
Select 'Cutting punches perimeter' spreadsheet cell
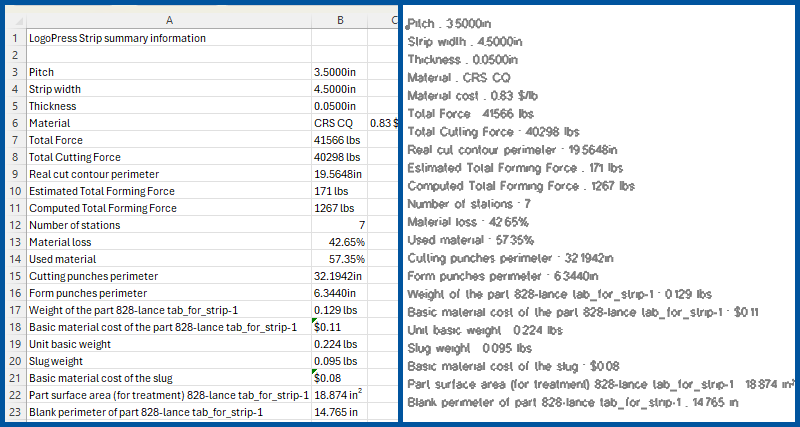pyautogui.click(x=169, y=276)
